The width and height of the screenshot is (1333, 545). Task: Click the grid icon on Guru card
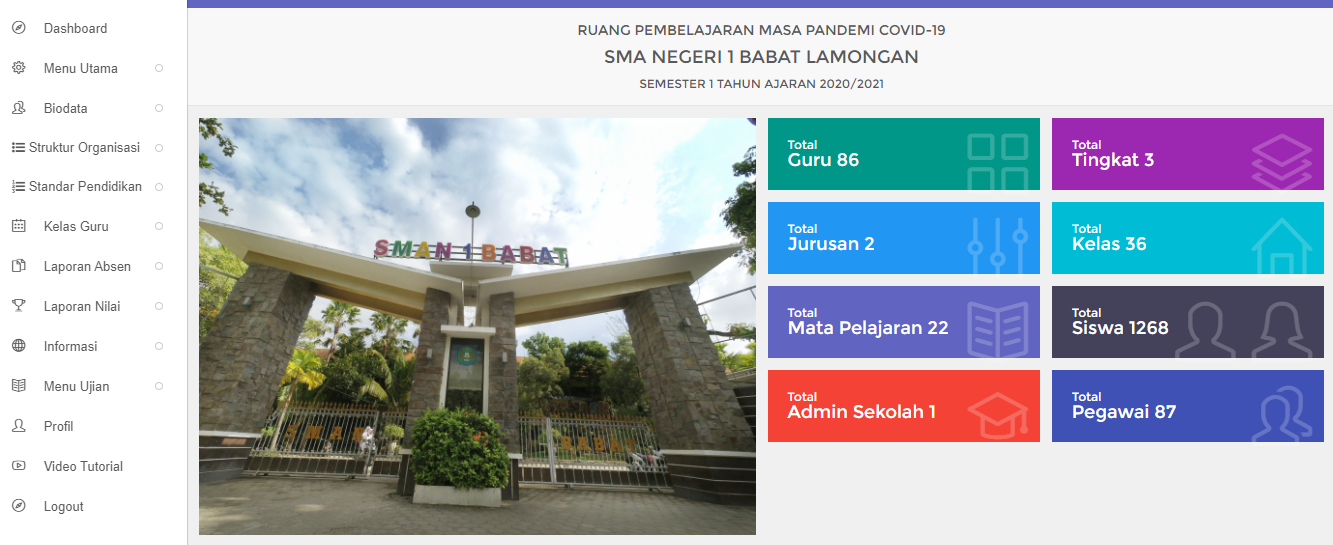(997, 161)
